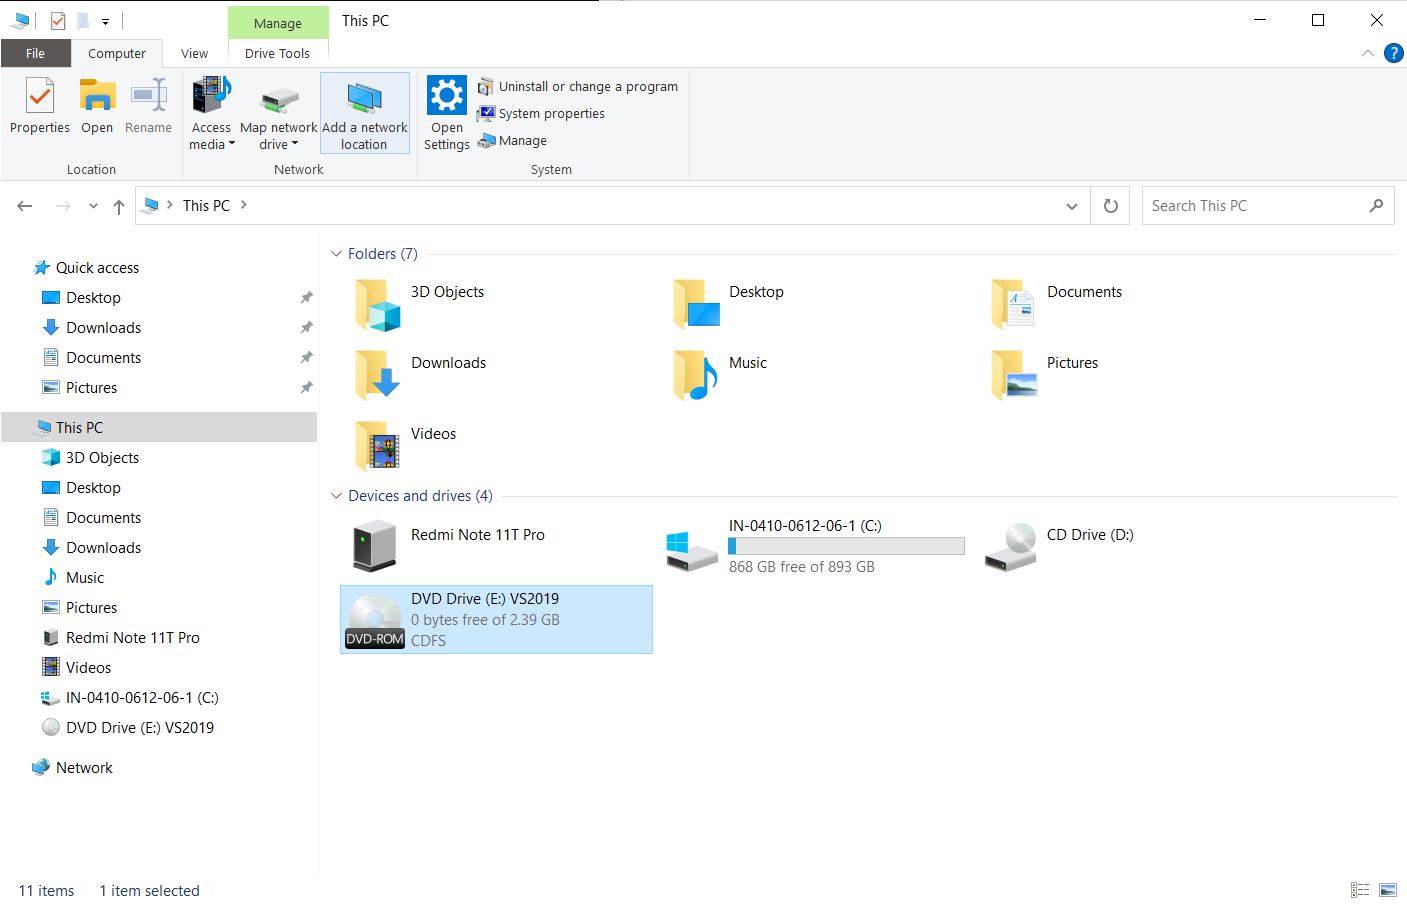Viewport: 1407px width, 905px height.
Task: Switch to the View ribbon tab
Action: (194, 54)
